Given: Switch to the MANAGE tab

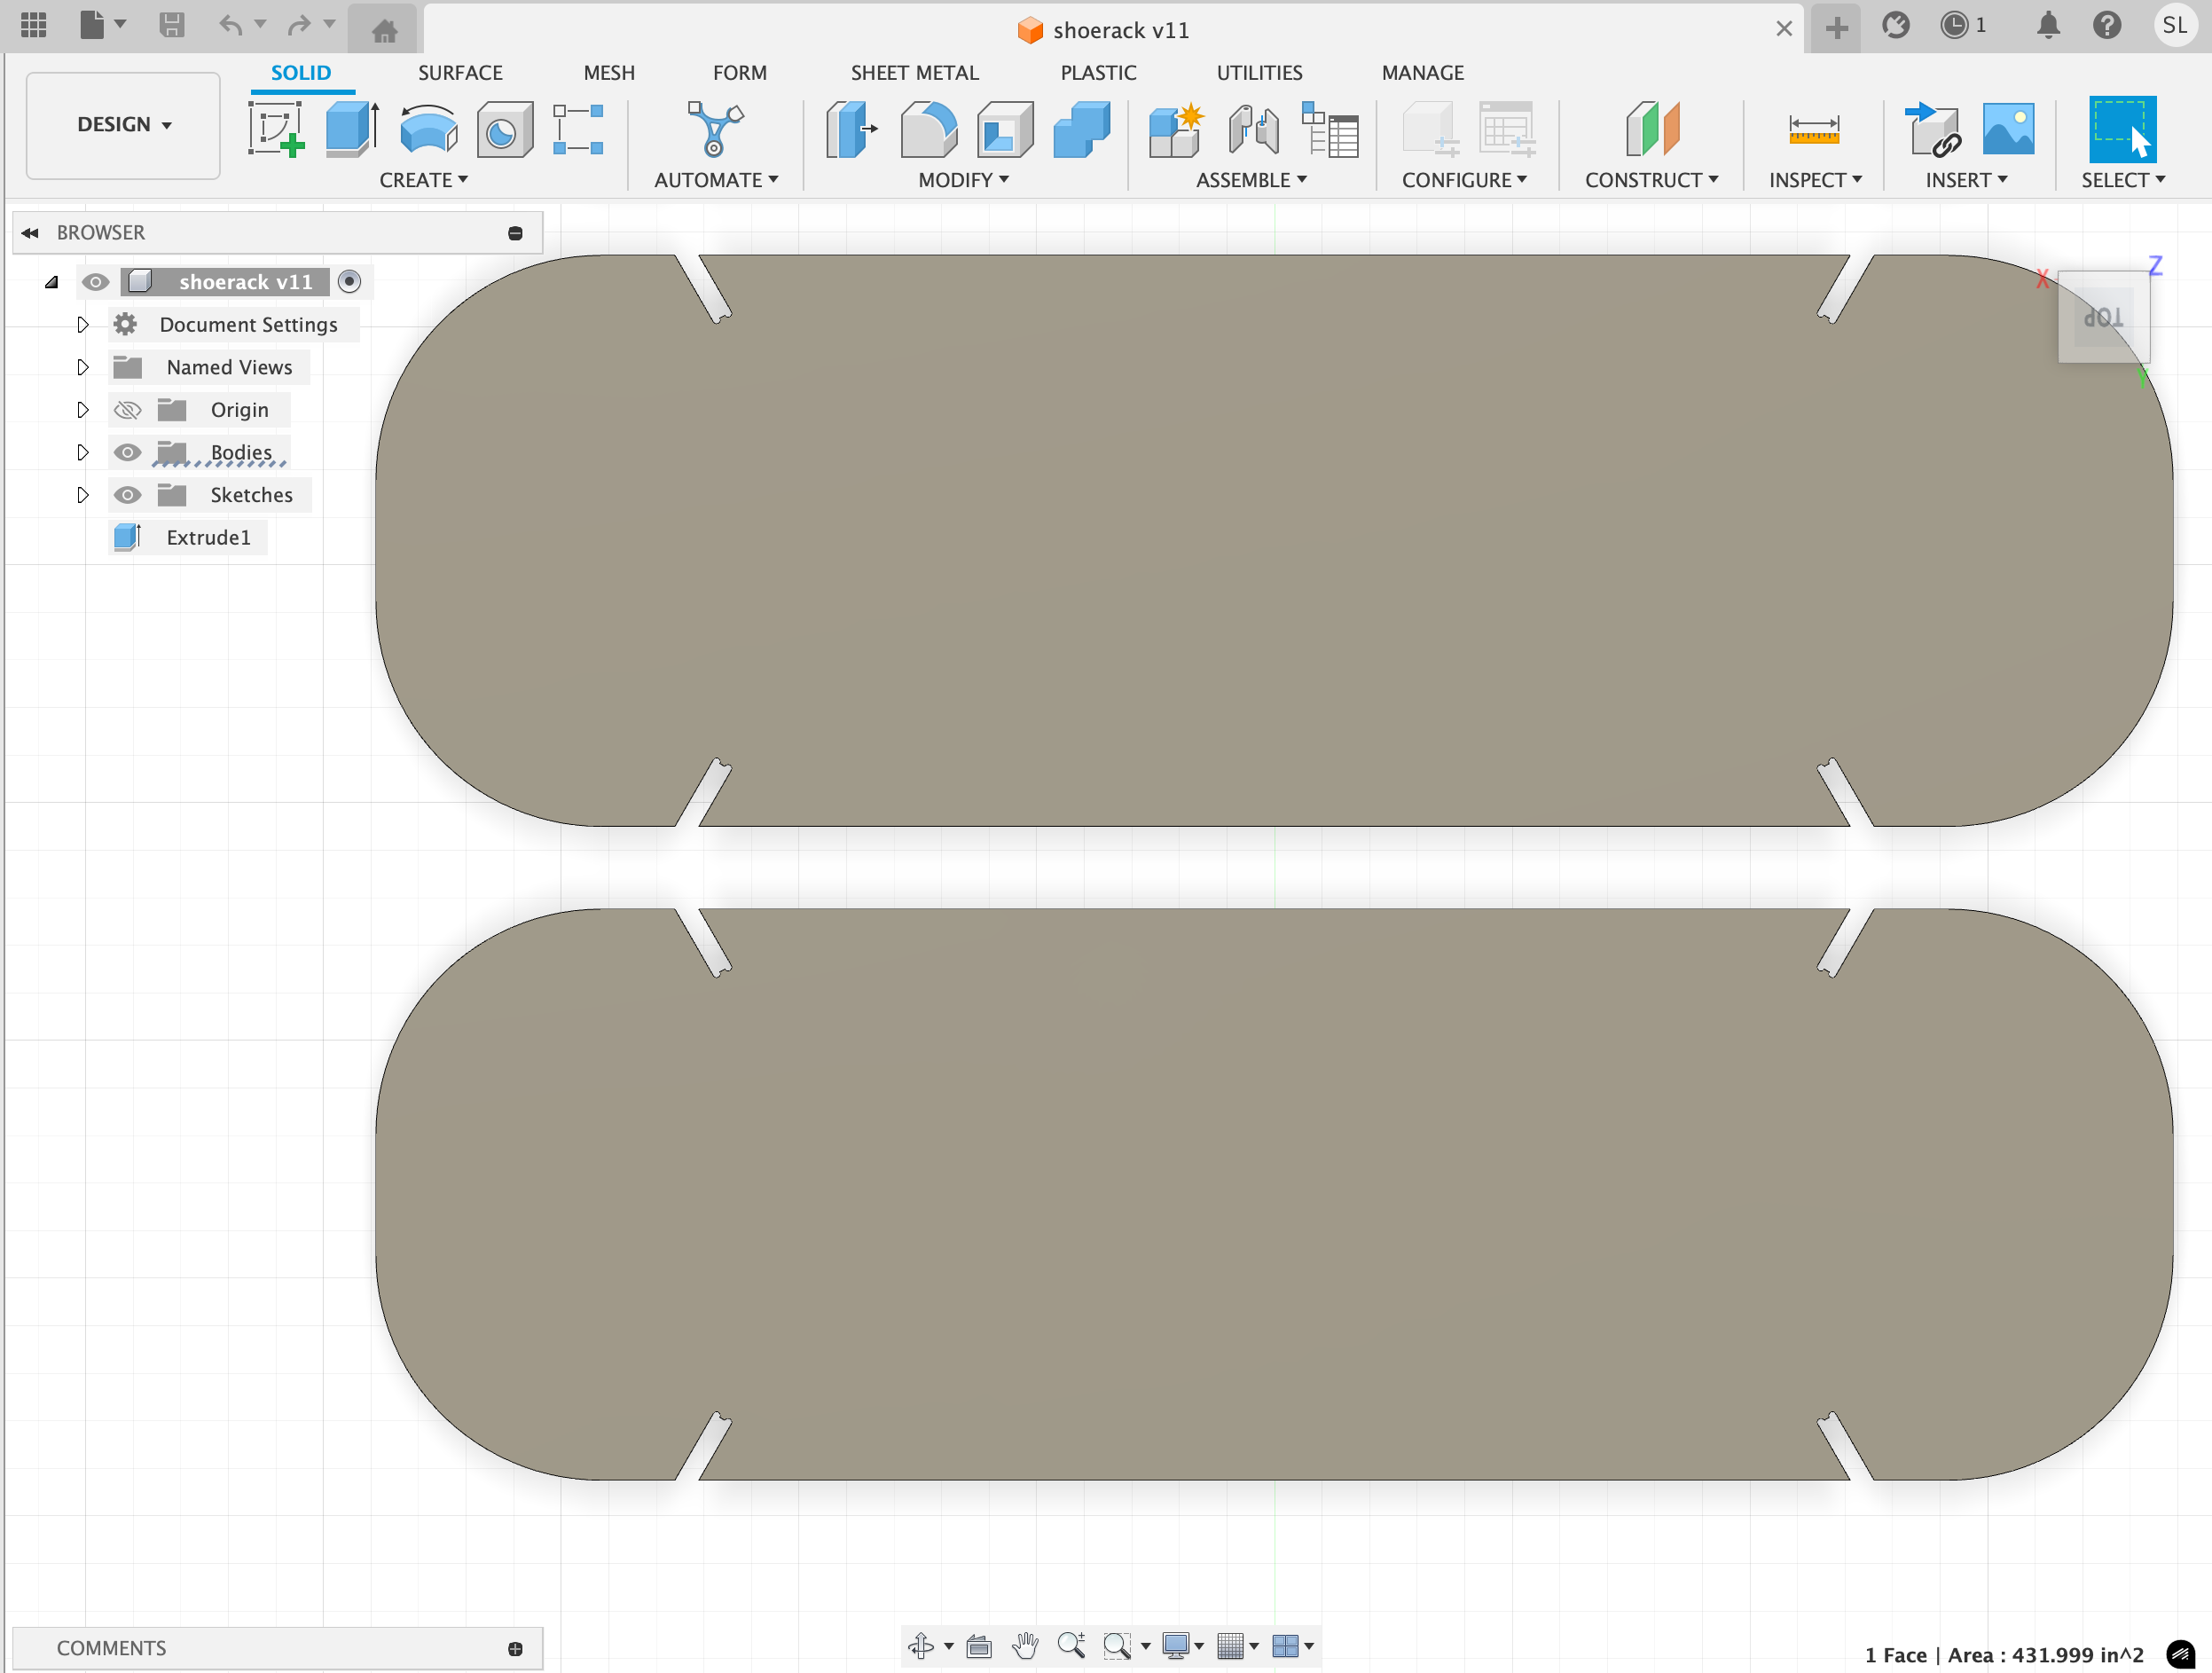Looking at the screenshot, I should pos(1422,73).
